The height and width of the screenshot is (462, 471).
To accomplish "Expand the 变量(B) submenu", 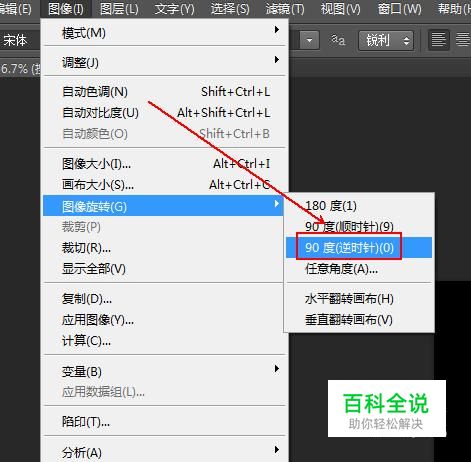I will 165,371.
